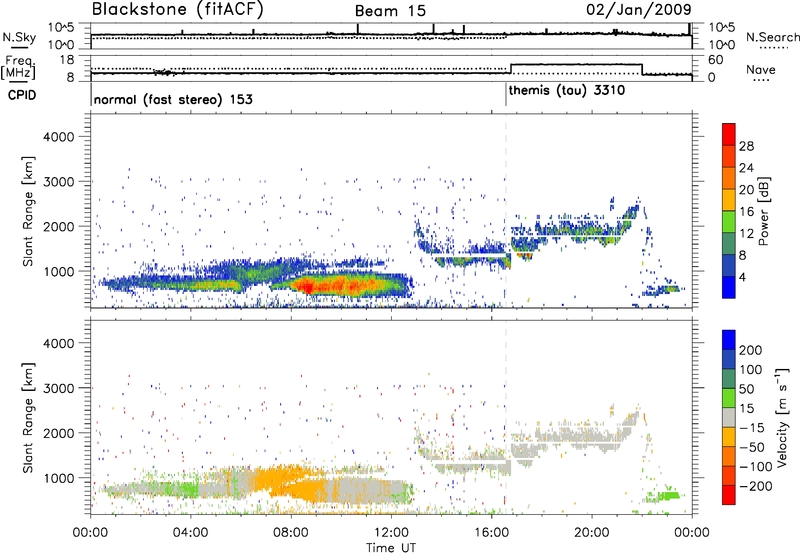Click the dashed mode-change line in power panel
800x554 pixels.
(506, 211)
